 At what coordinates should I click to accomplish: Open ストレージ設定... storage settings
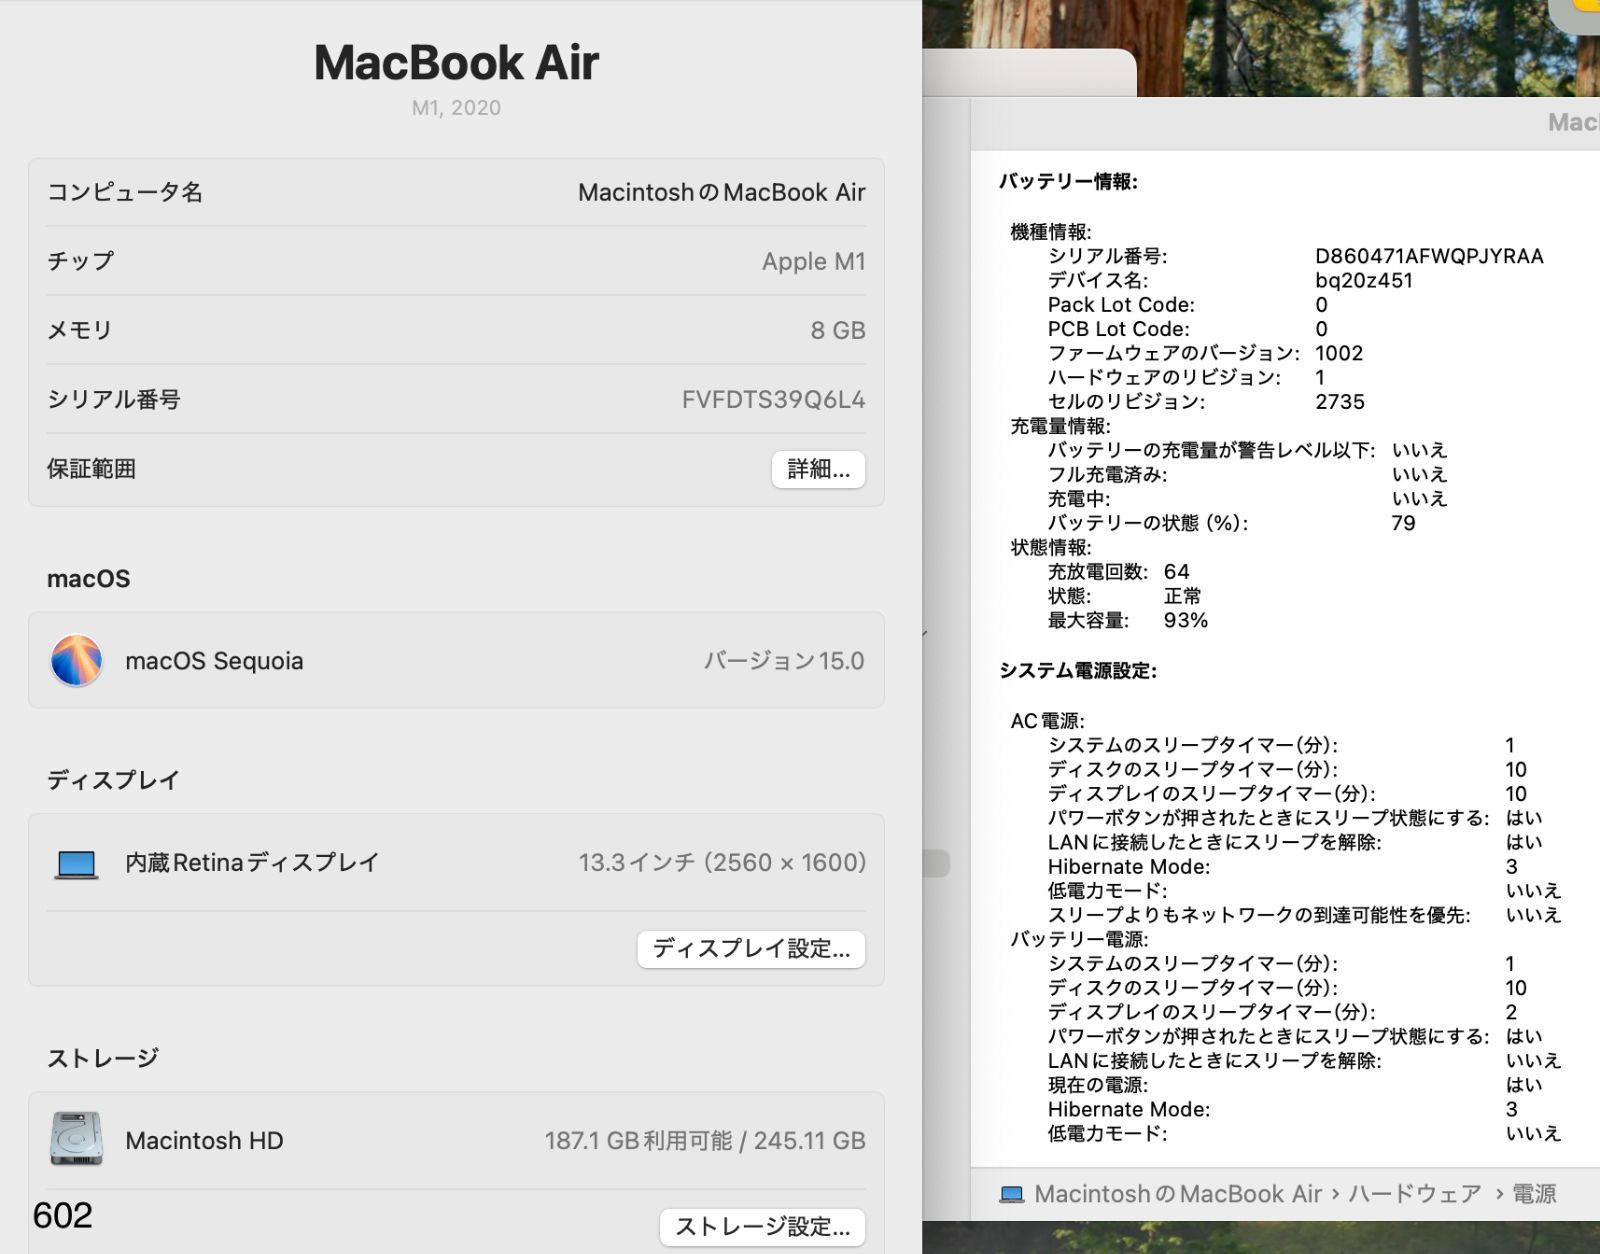click(762, 1227)
